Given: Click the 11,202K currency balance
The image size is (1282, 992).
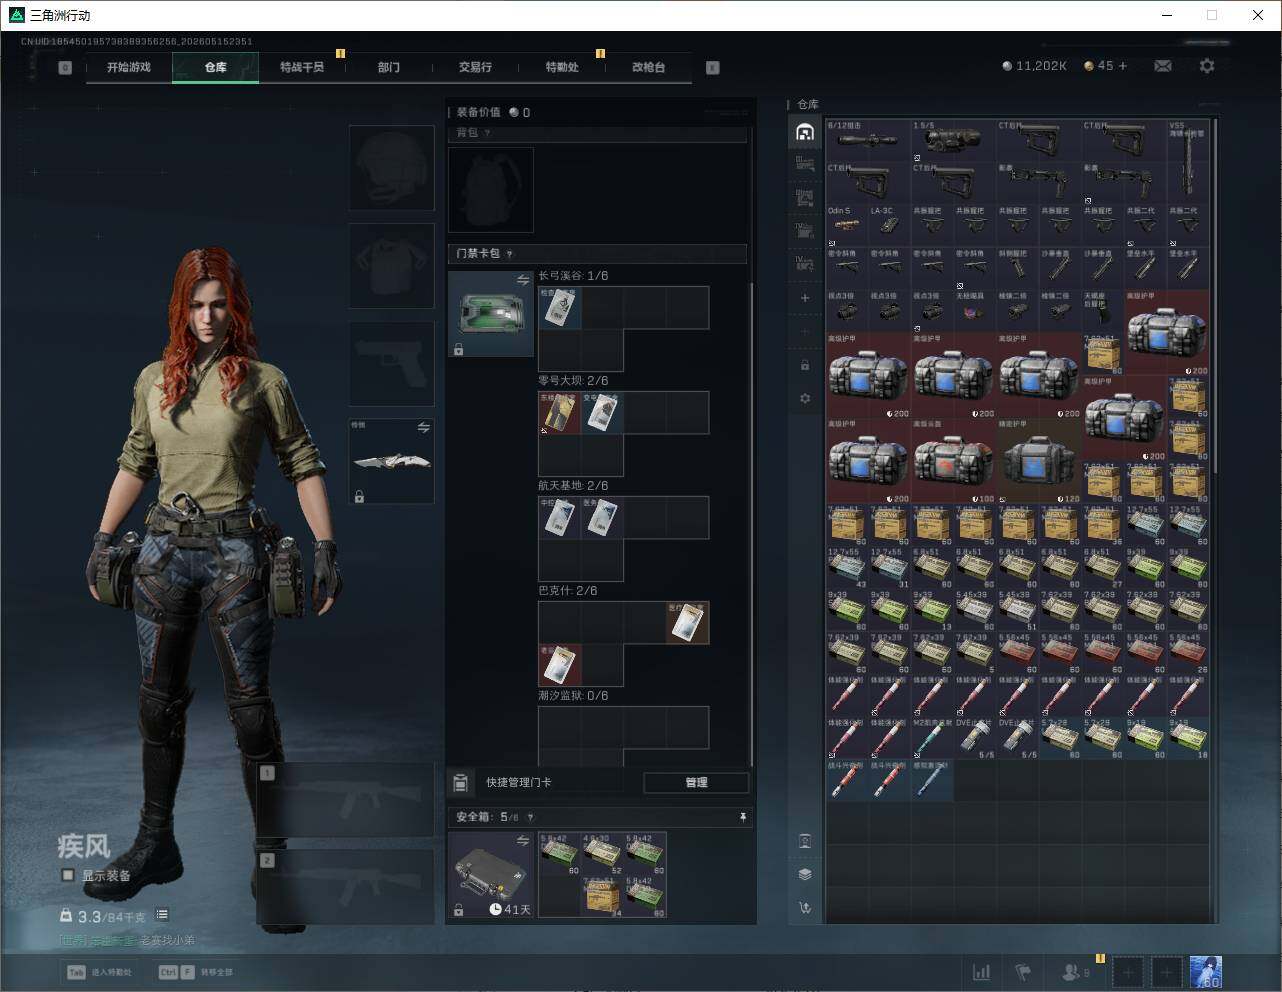Looking at the screenshot, I should (1035, 66).
